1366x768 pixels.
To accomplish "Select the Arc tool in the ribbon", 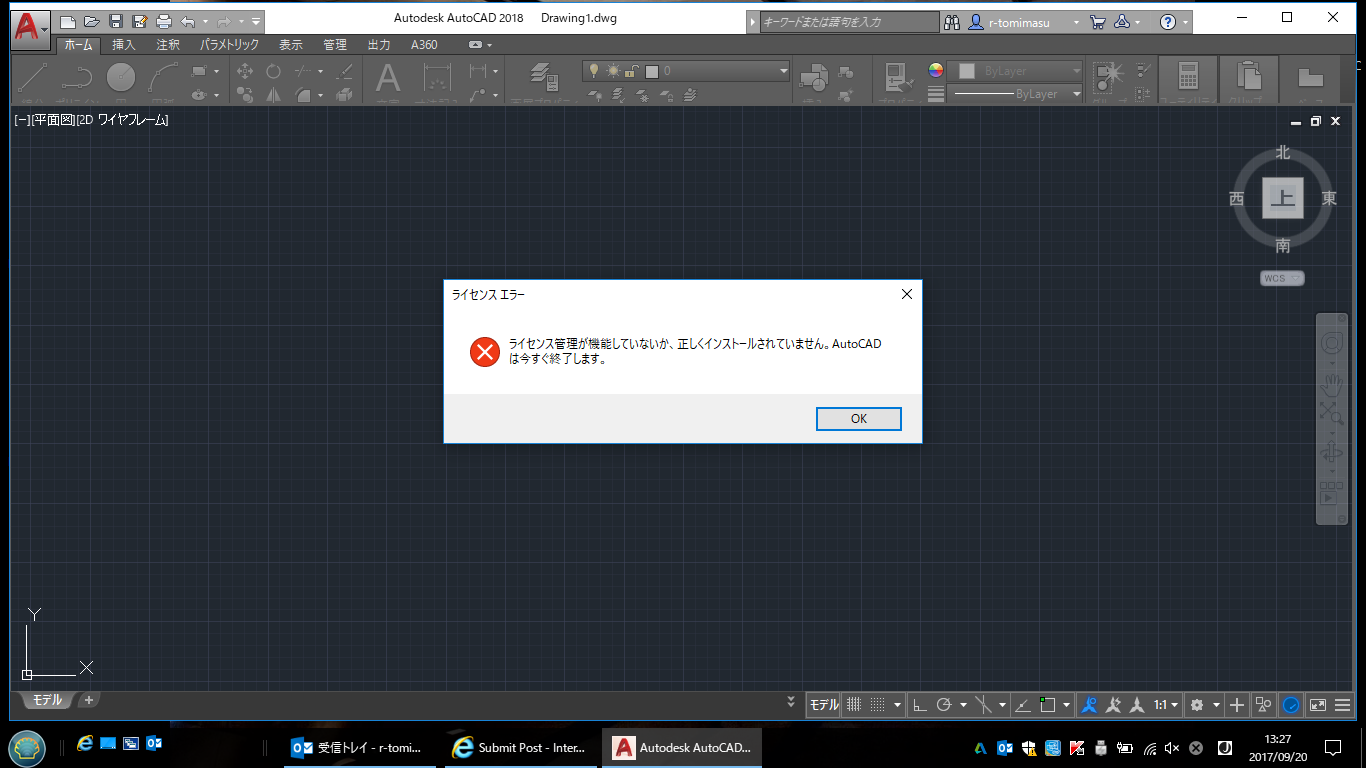I will point(164,78).
